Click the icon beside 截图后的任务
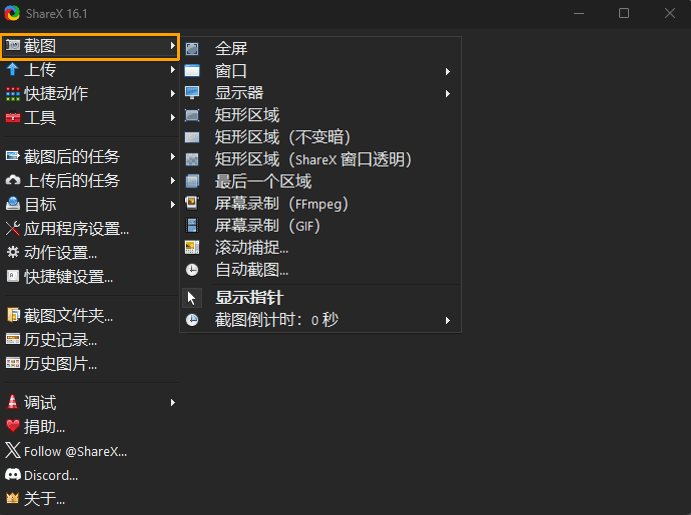 [x=13, y=156]
